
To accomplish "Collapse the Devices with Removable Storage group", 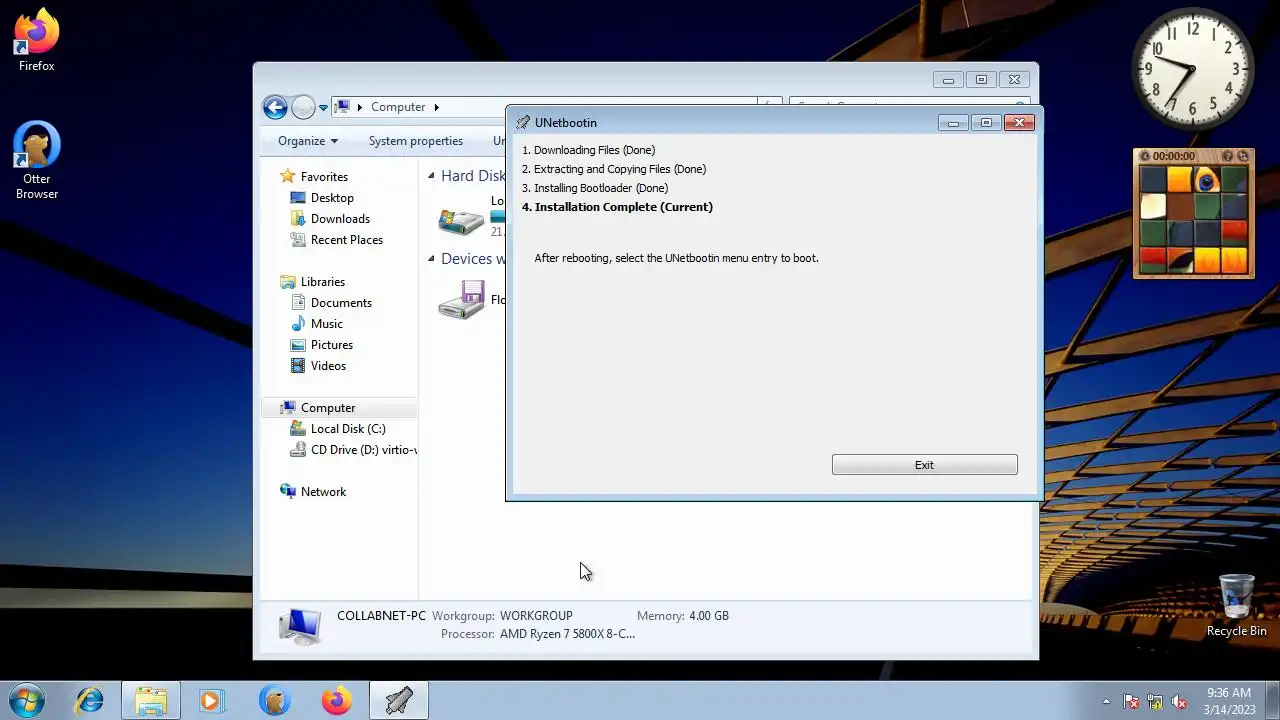I will tap(432, 259).
